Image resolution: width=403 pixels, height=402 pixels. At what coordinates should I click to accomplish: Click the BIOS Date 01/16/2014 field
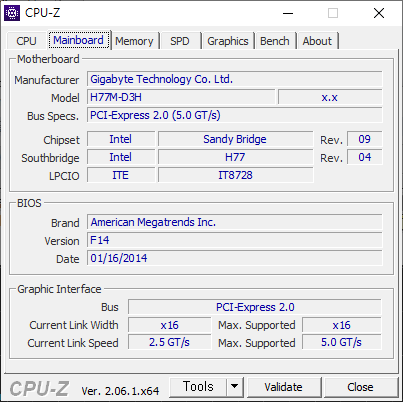[x=235, y=258]
